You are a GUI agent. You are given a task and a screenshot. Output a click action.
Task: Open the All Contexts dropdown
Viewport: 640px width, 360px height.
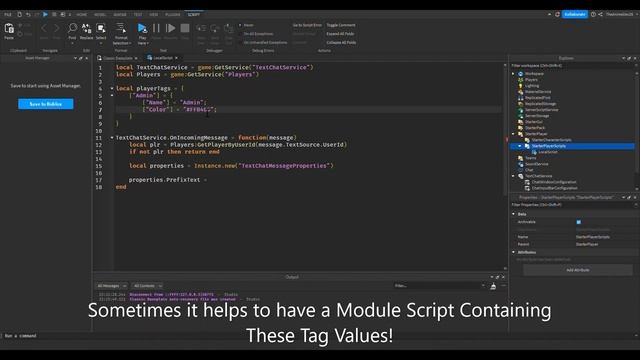tap(147, 286)
